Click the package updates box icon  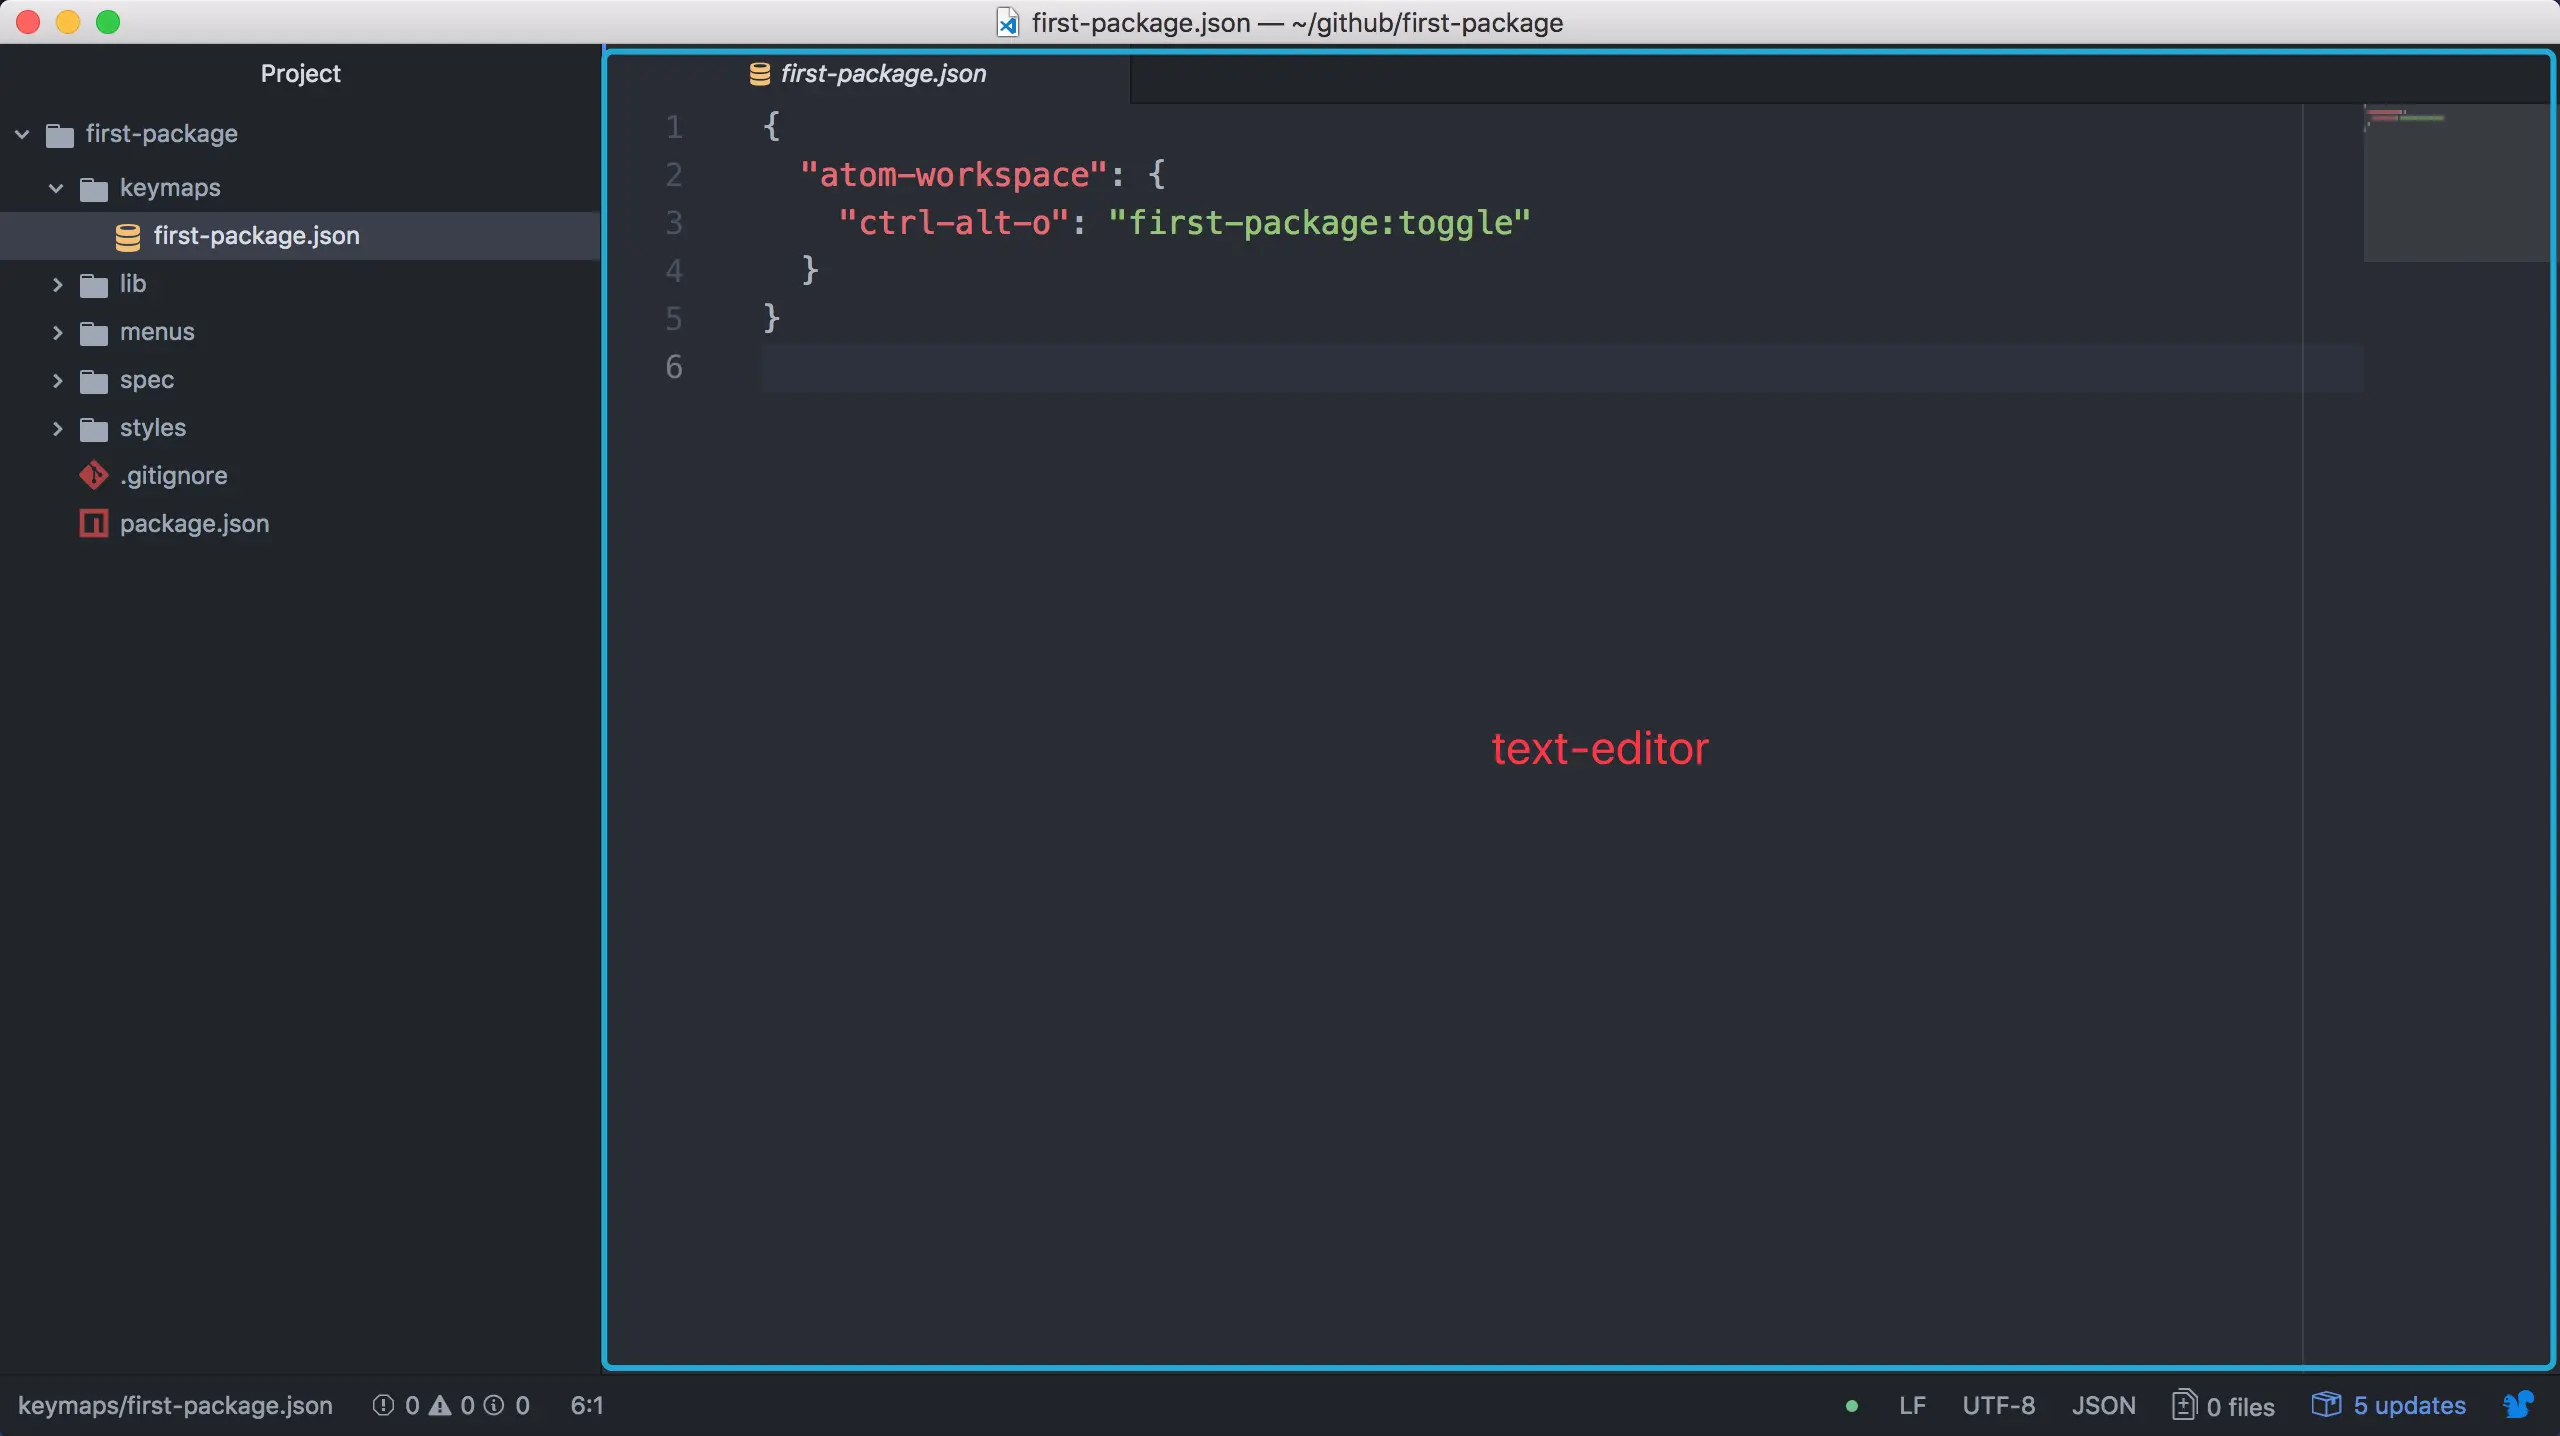(2326, 1405)
